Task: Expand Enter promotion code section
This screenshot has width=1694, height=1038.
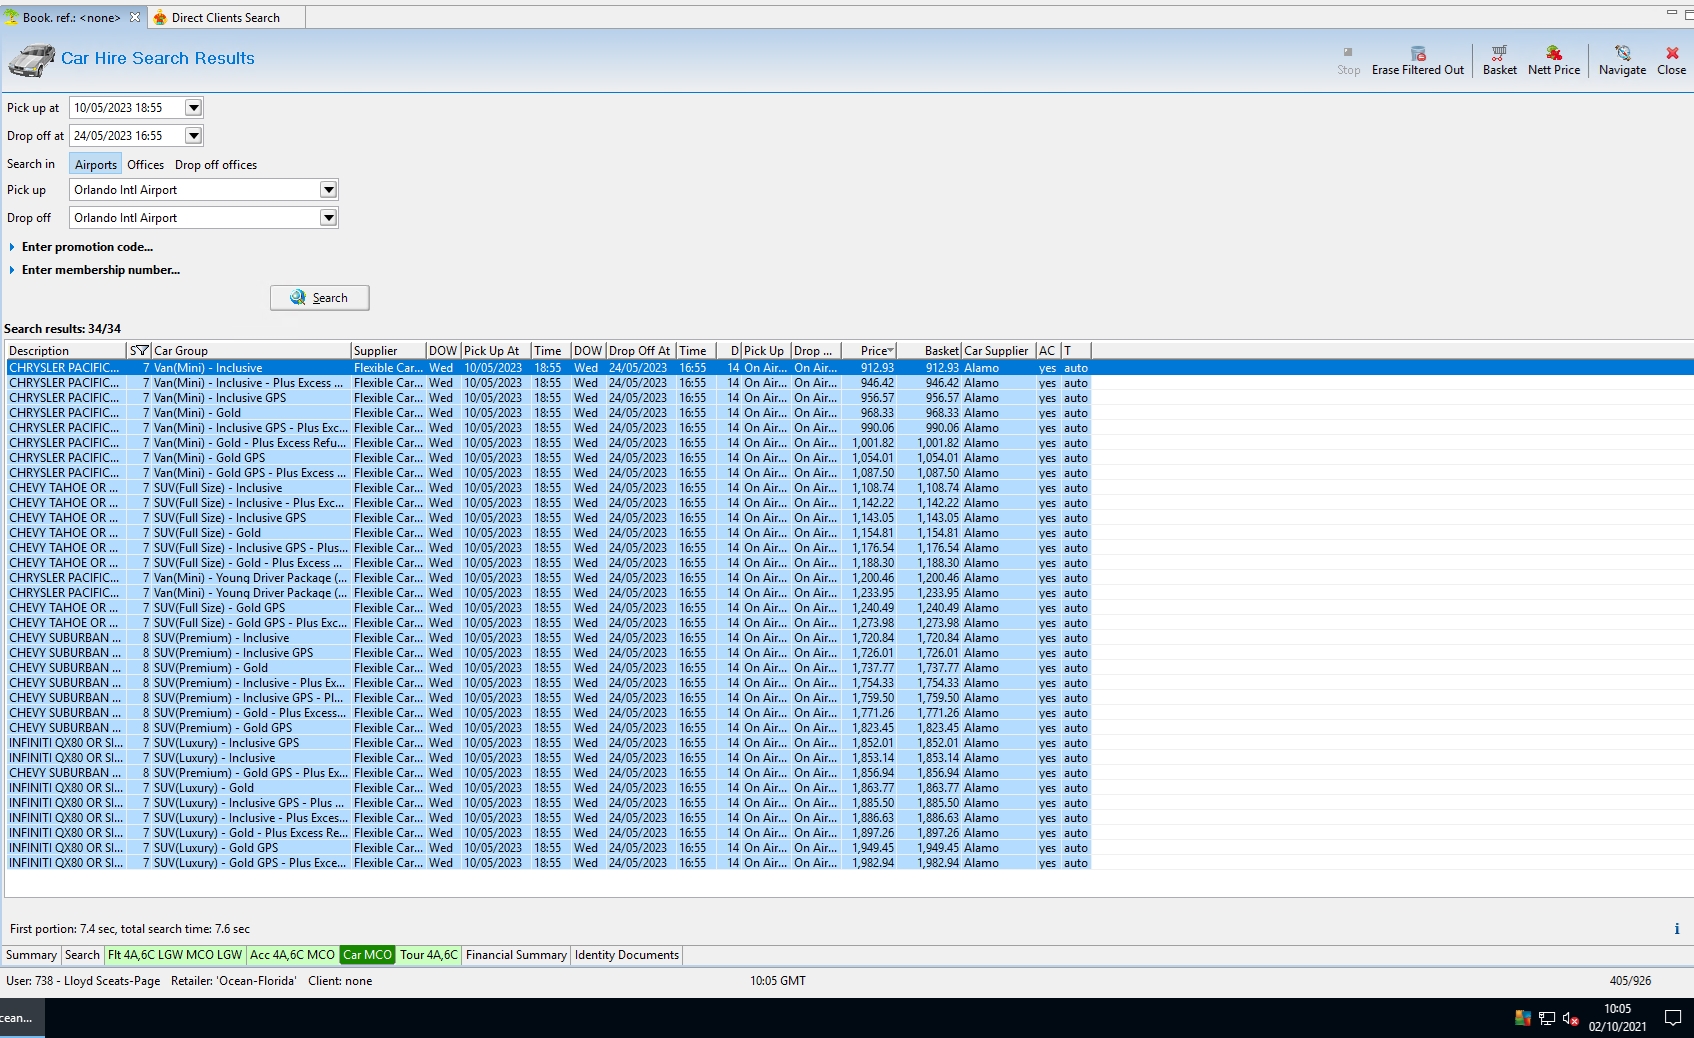Action: (81, 247)
